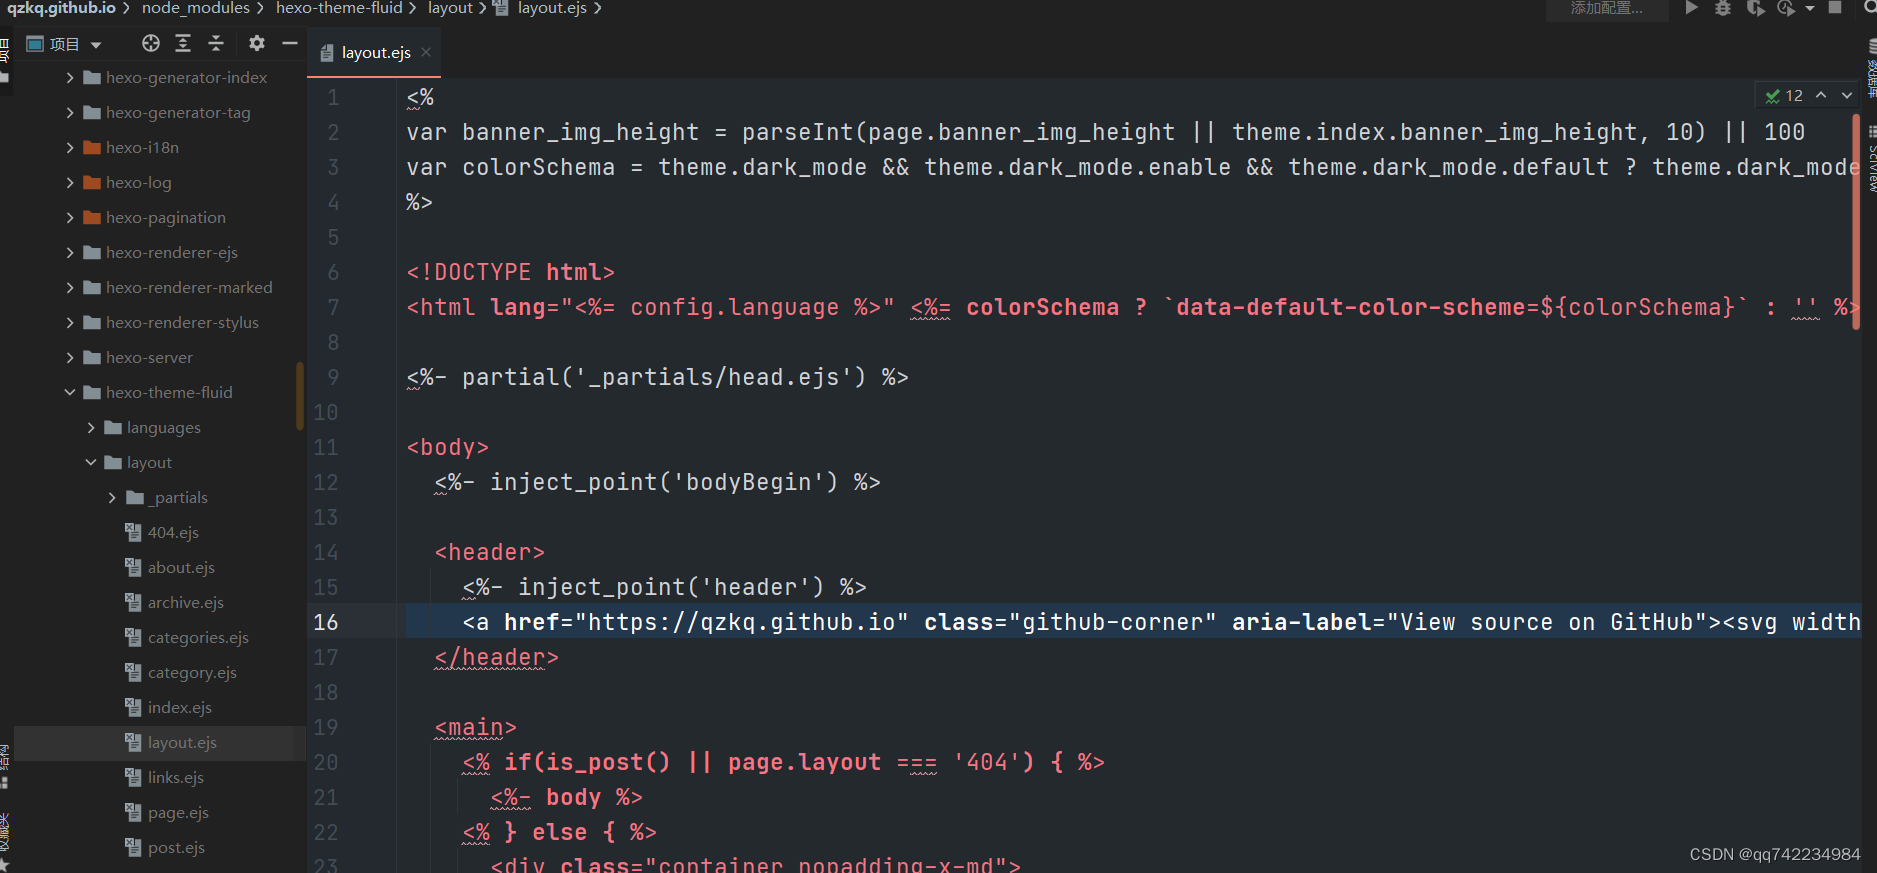
Task: Click the Collapse All icon in project panel
Action: [216, 43]
